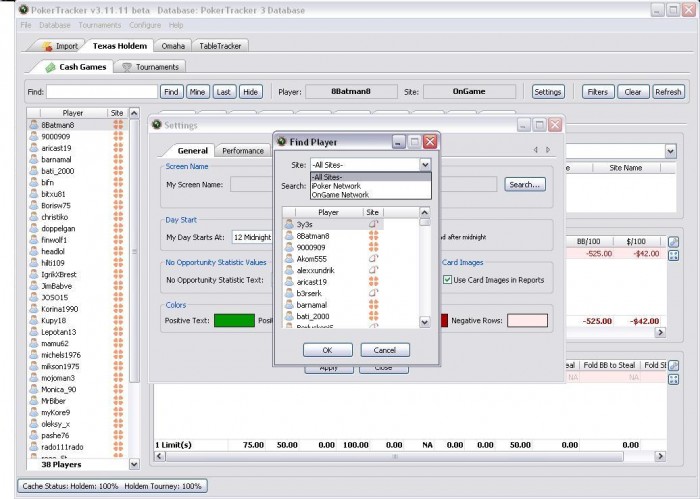Click the Find Player list scroll-down arrow
Screen dimensions: 700x499
click(x=425, y=322)
